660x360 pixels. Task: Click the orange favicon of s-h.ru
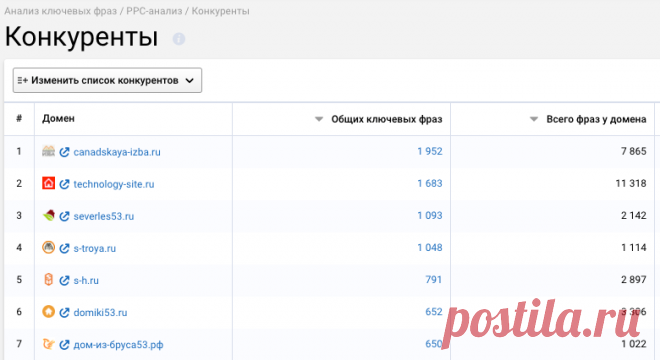pos(48,280)
